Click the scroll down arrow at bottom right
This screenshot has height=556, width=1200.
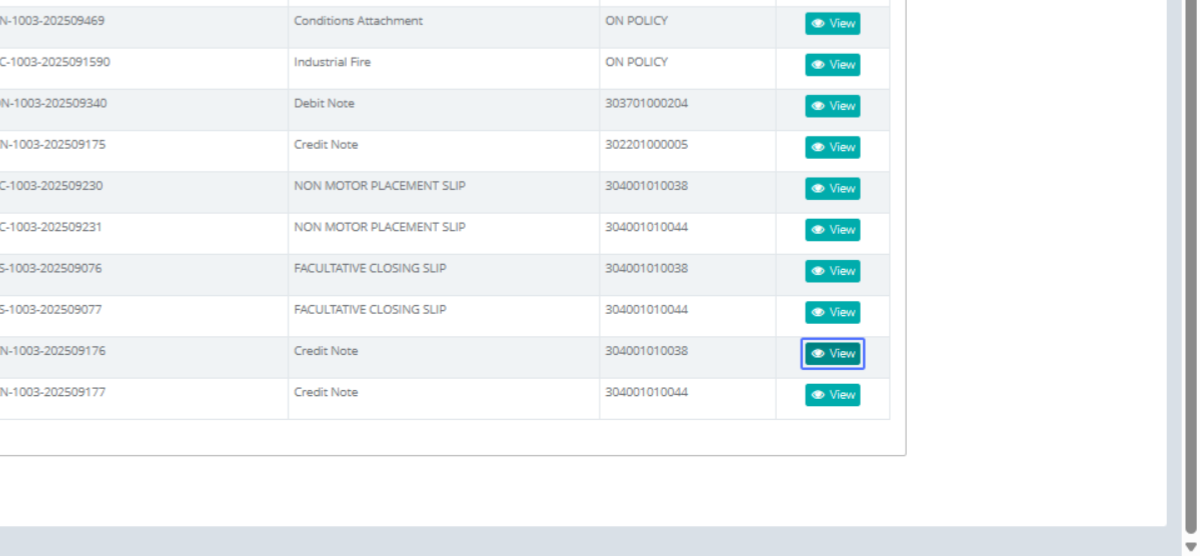pos(1190,546)
